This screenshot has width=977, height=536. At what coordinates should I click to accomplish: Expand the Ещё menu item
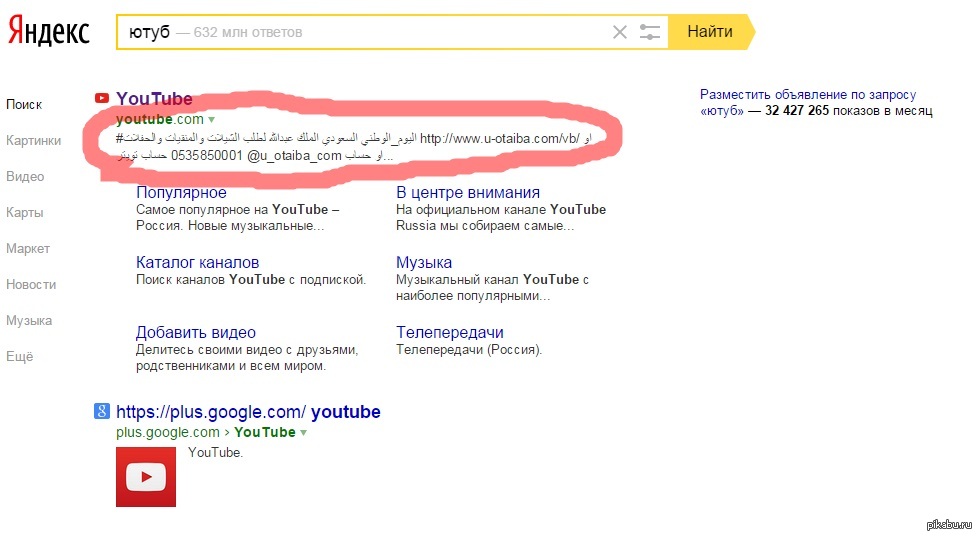(19, 356)
